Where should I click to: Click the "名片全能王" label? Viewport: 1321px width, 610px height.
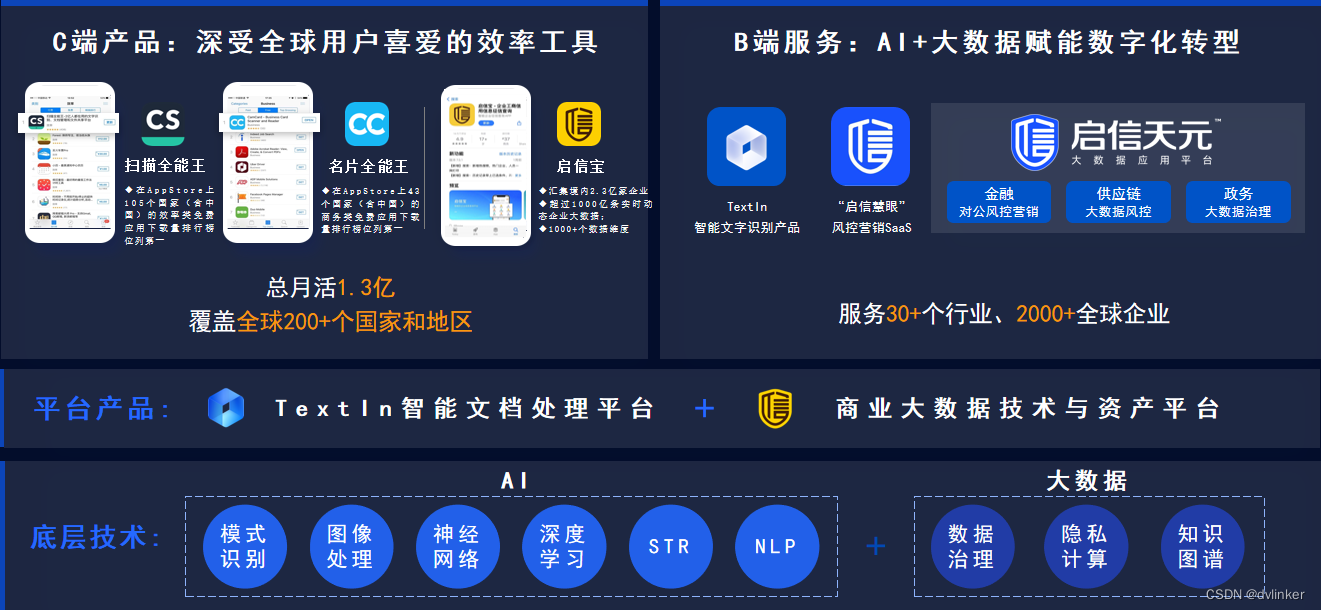click(369, 166)
